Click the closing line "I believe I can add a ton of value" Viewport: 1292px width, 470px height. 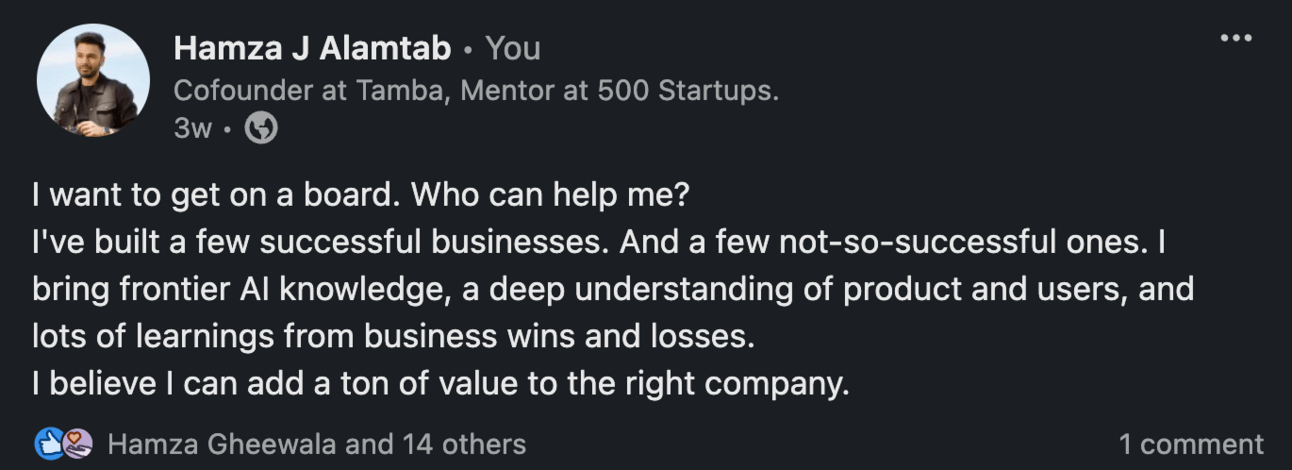click(x=440, y=384)
